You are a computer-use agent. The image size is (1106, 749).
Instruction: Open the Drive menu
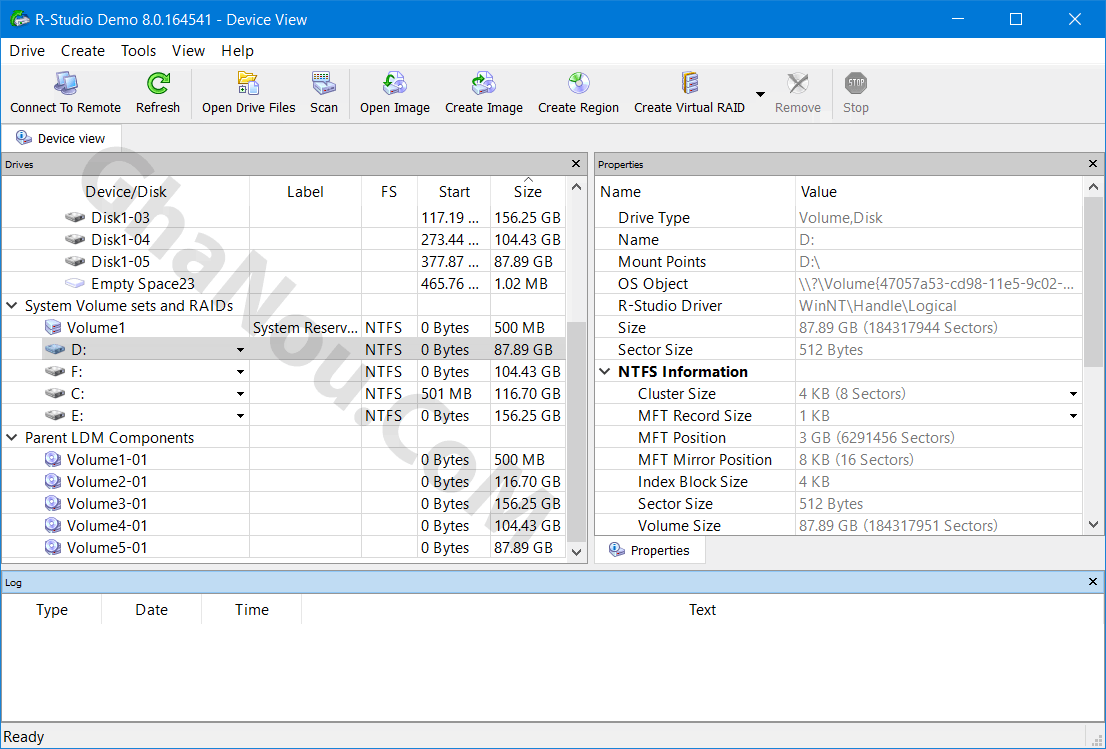(27, 51)
